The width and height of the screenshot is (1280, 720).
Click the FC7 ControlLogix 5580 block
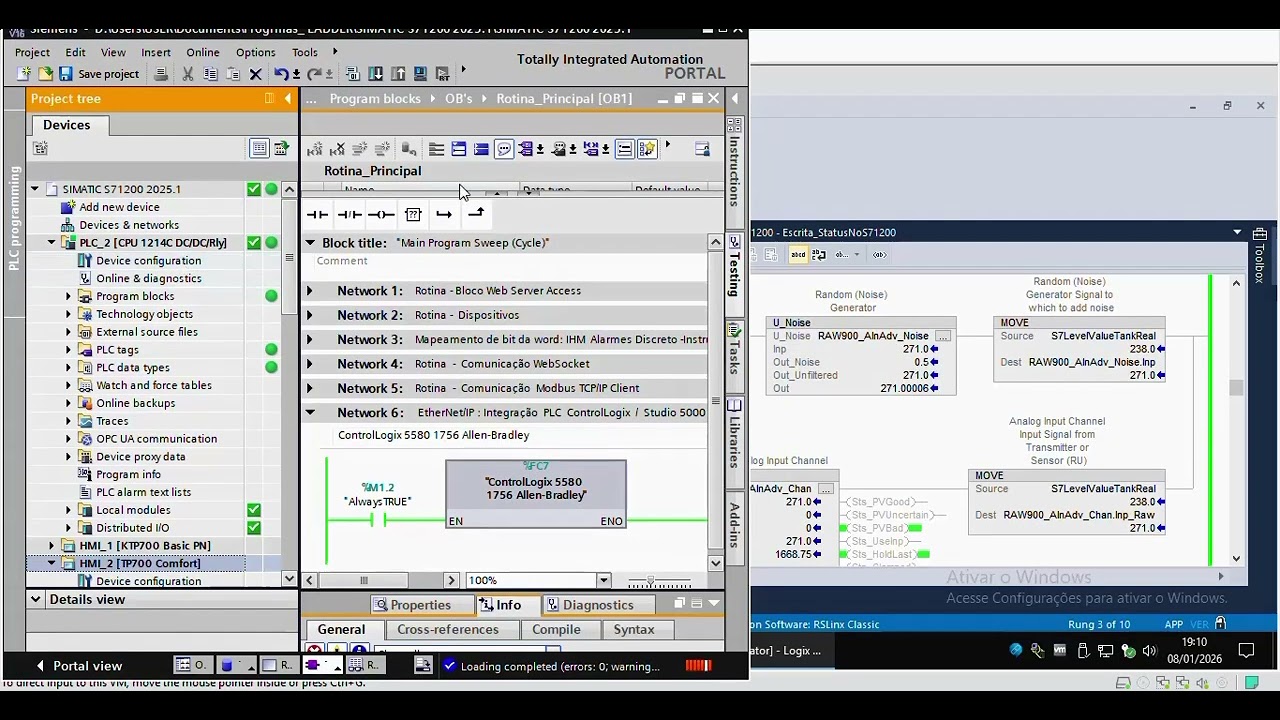536,494
